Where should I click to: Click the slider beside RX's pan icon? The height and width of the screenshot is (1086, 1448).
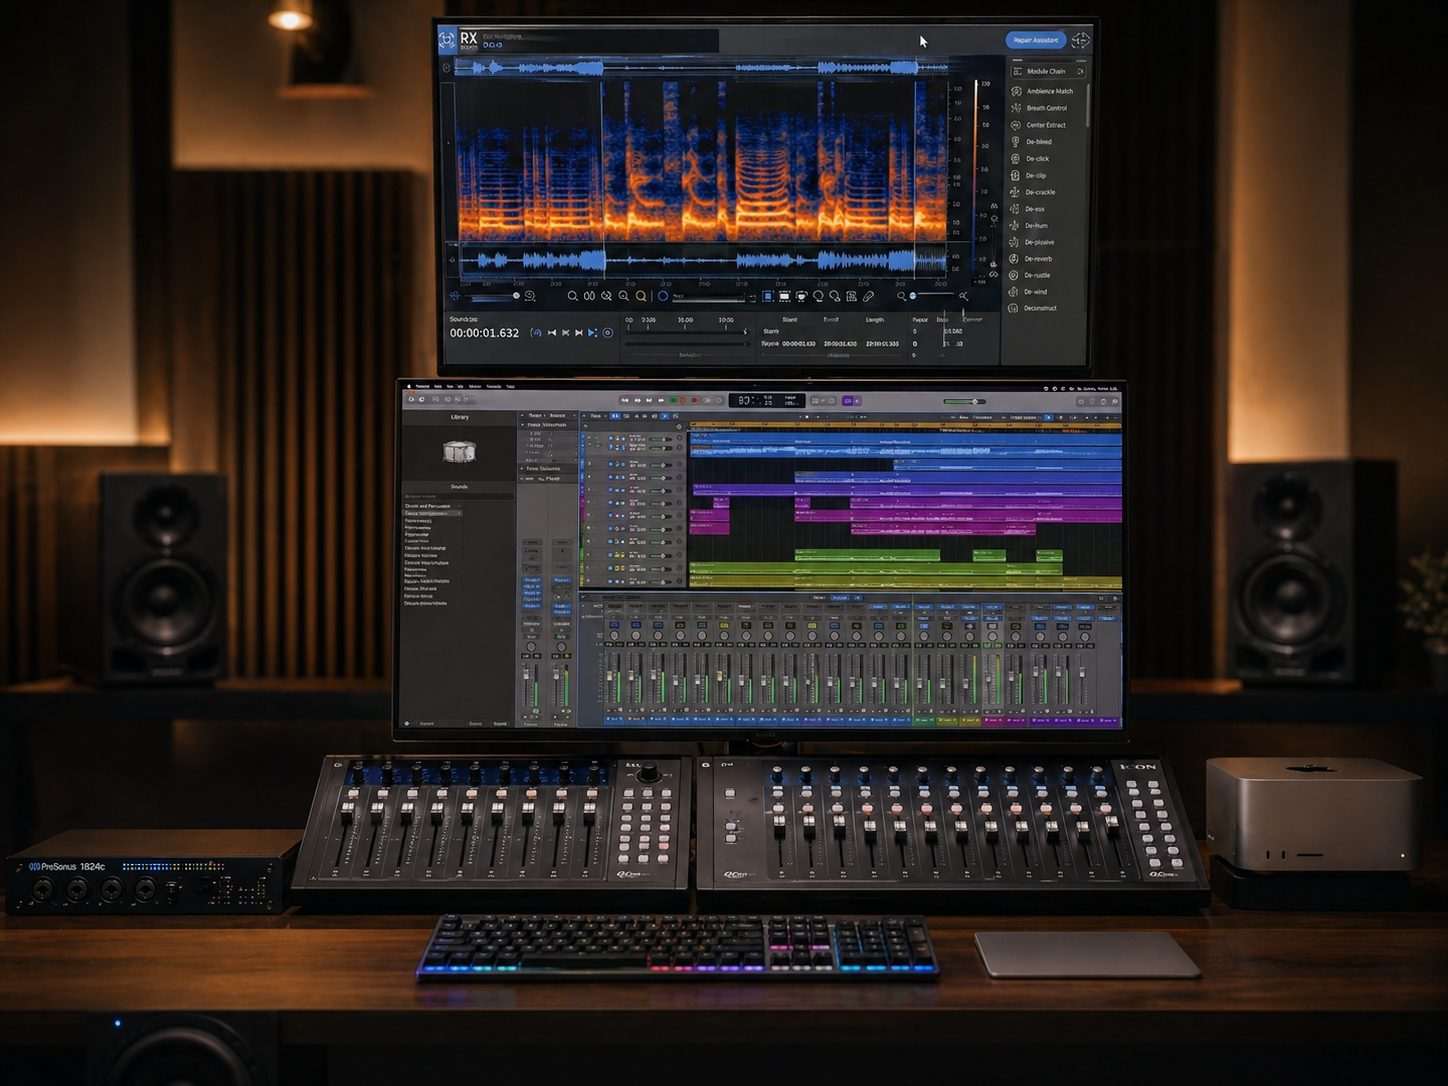click(x=494, y=296)
